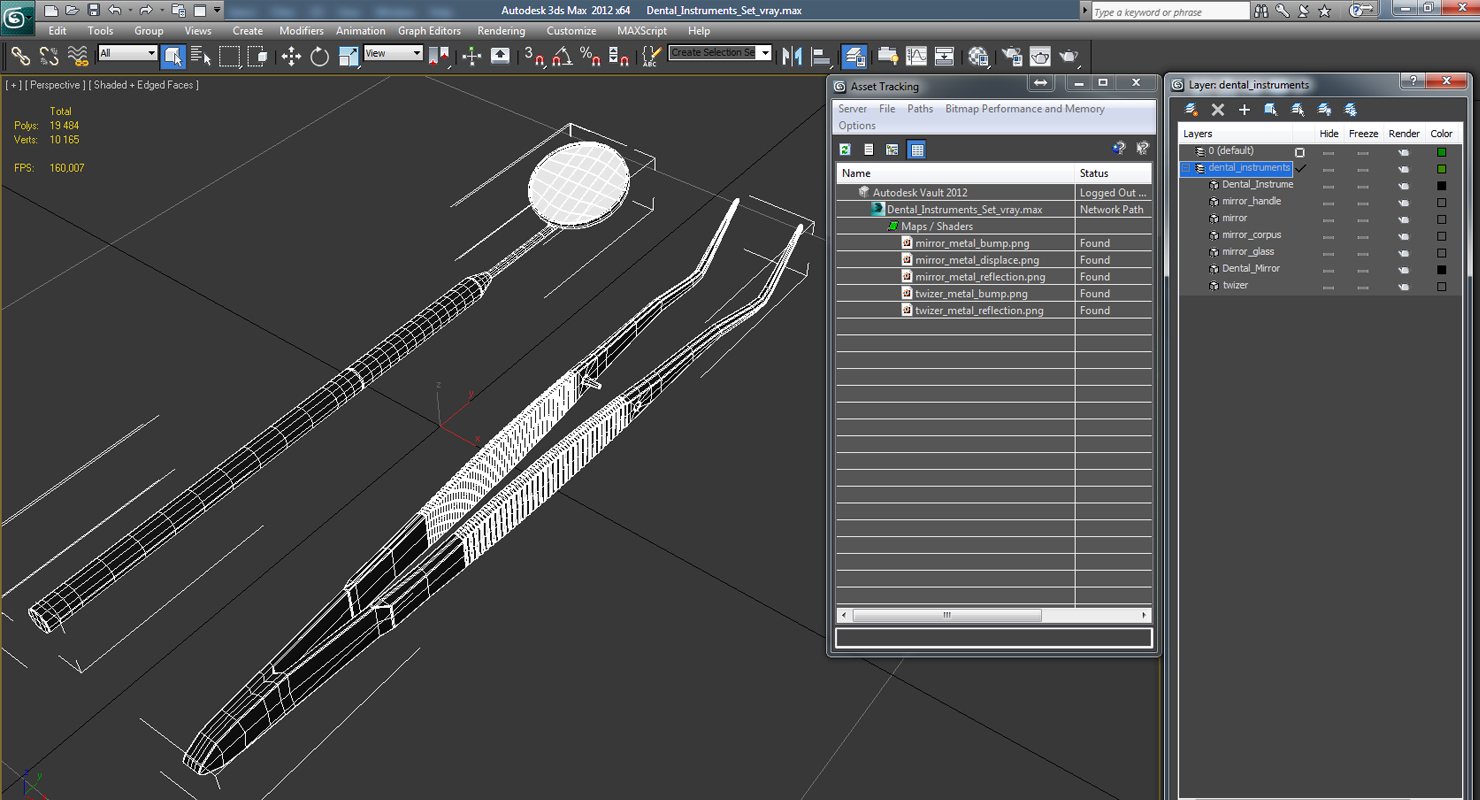
Task: Toggle the 3D Snaps button
Action: [534, 56]
